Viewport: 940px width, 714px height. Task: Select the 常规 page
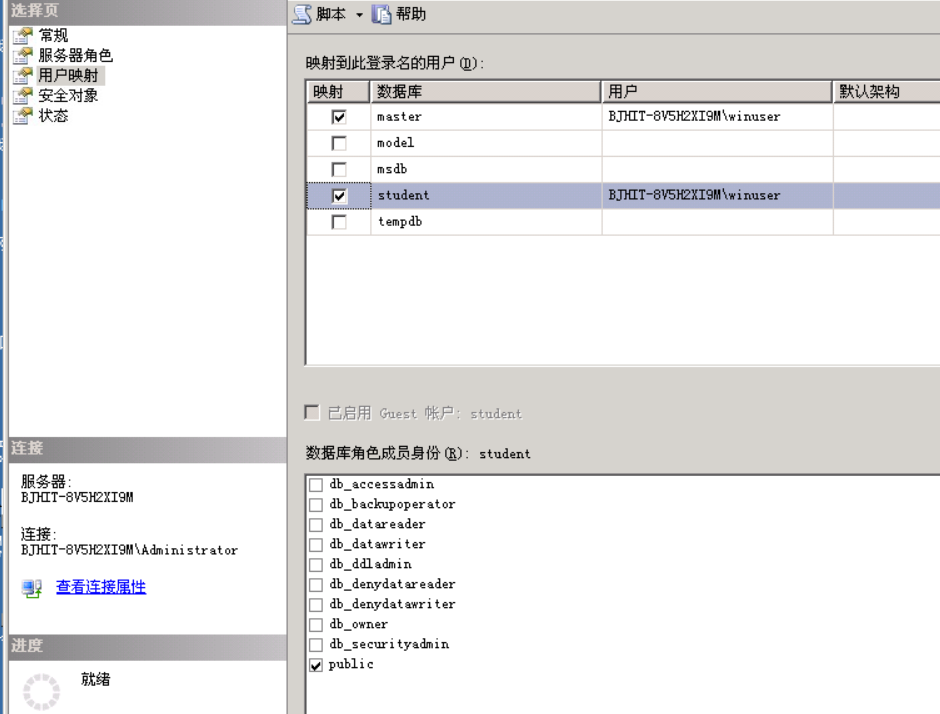53,35
